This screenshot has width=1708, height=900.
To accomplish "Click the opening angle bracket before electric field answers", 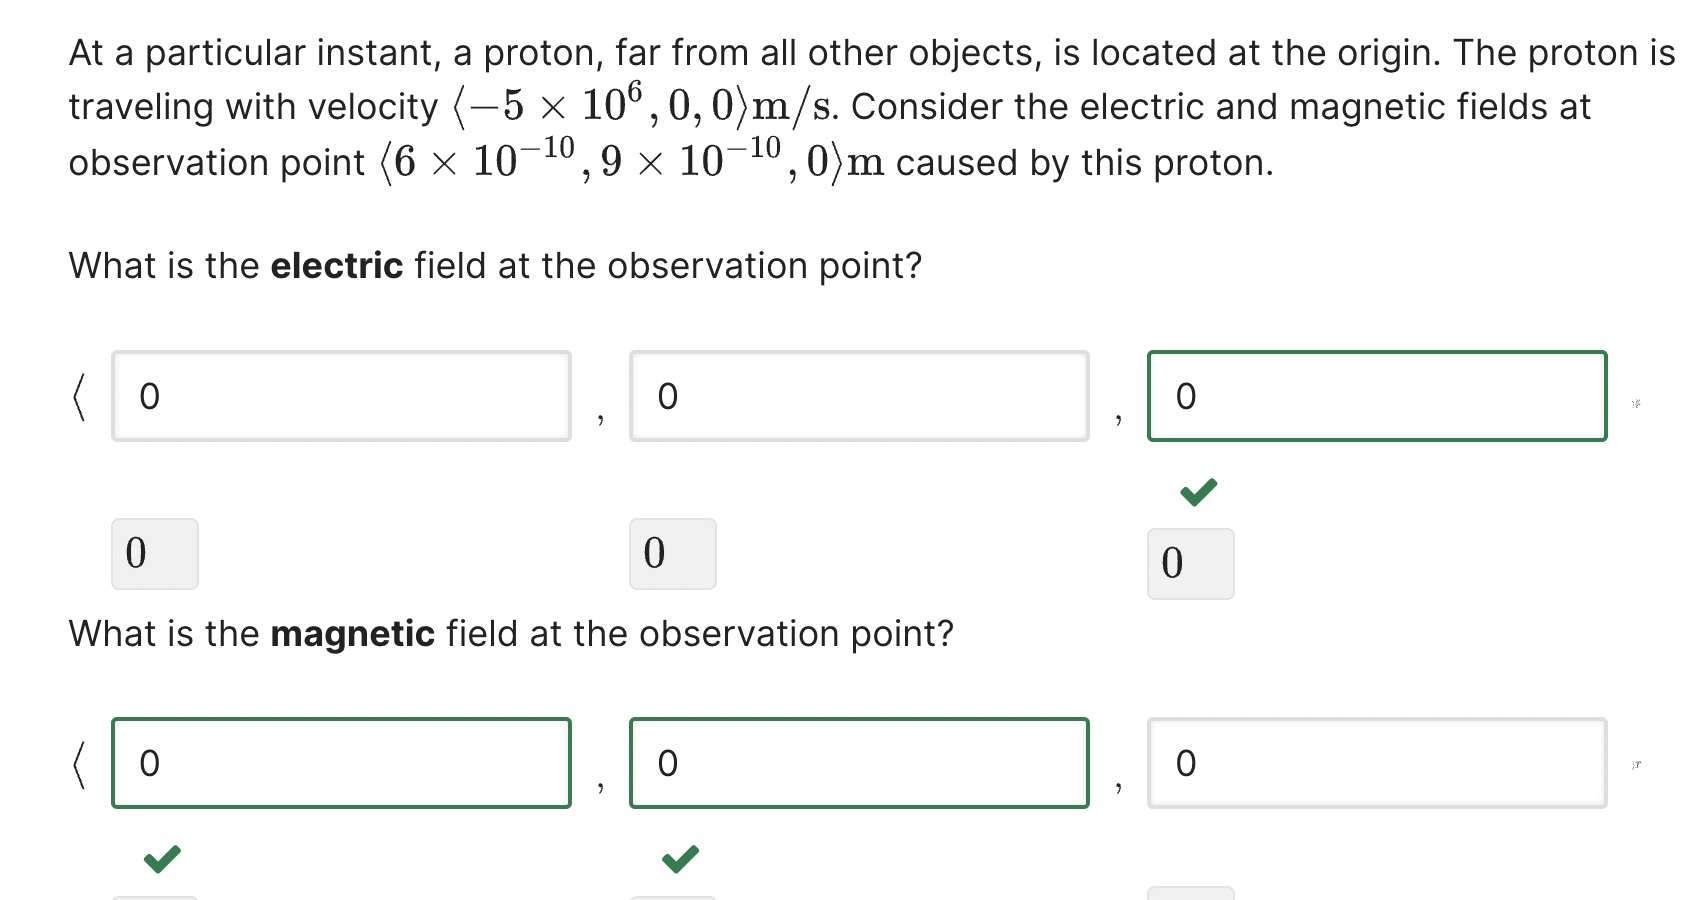I will click(x=79, y=397).
